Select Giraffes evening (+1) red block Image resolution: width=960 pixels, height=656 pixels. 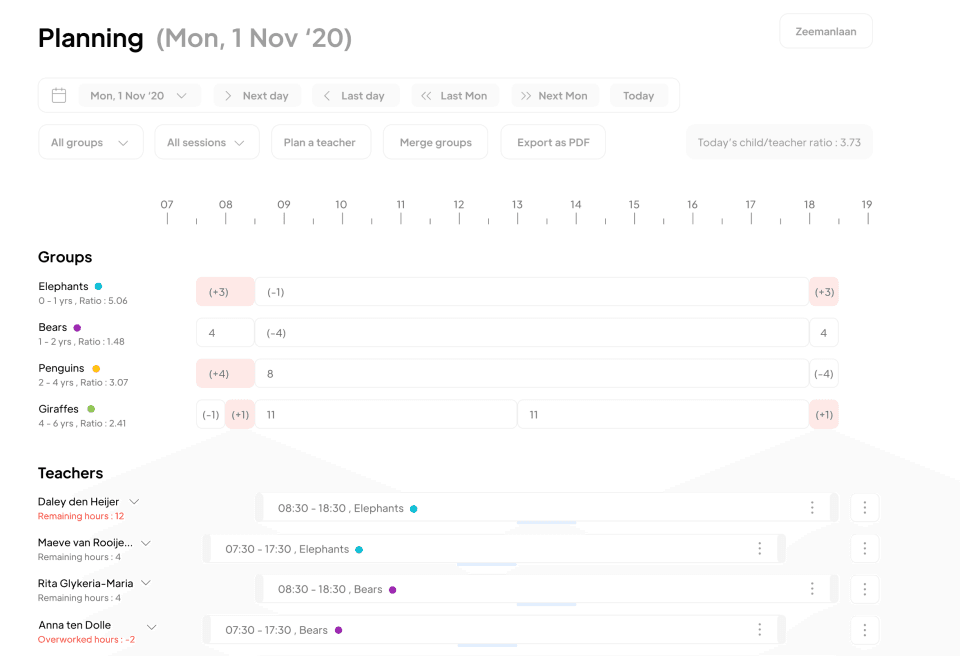(x=824, y=414)
